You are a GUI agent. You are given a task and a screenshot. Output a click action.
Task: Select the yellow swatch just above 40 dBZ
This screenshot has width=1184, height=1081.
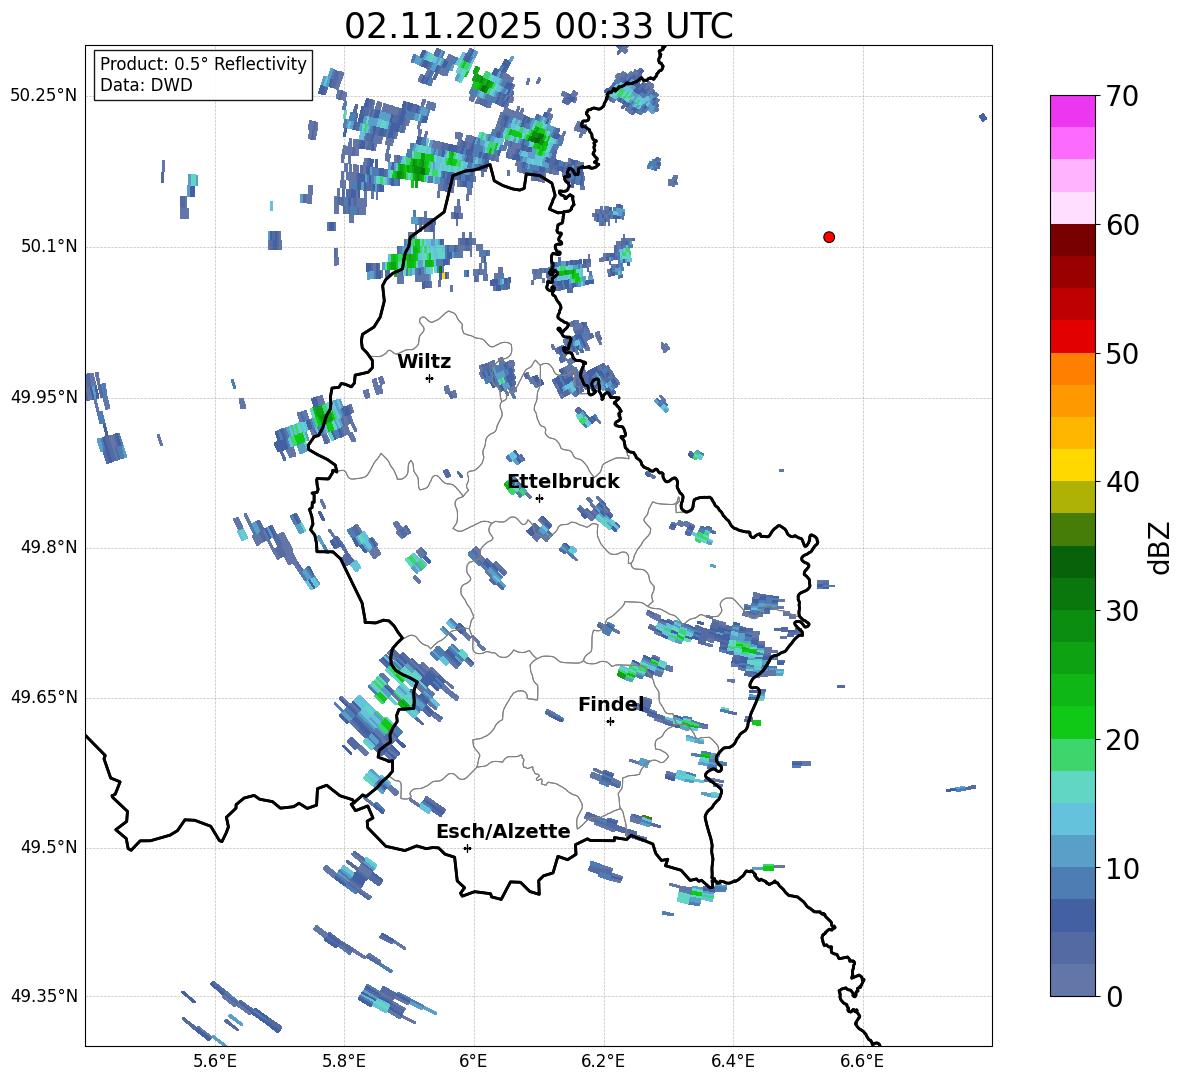click(1073, 465)
